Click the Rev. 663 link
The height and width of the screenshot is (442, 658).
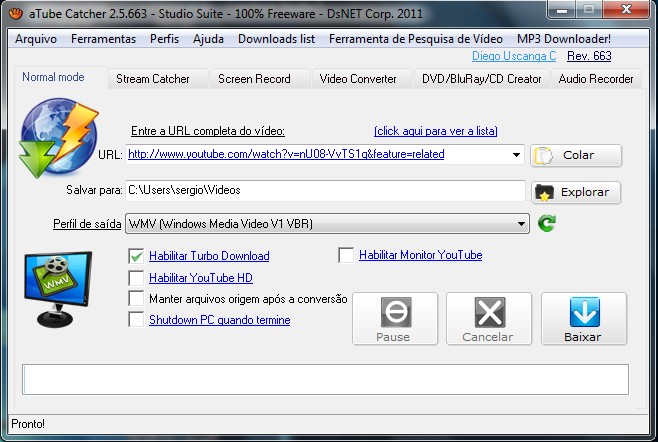pyautogui.click(x=589, y=56)
